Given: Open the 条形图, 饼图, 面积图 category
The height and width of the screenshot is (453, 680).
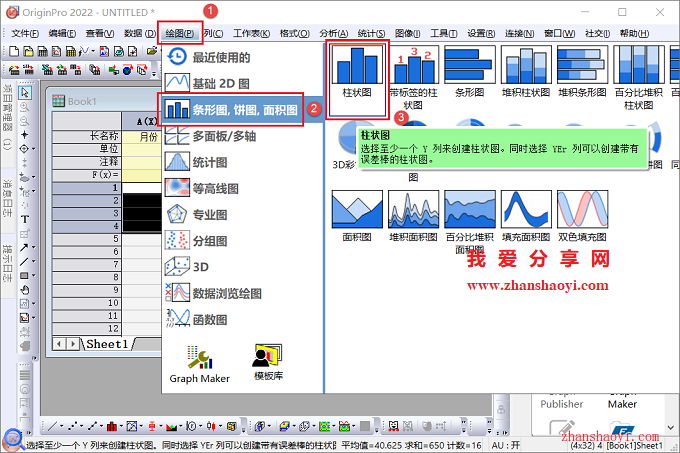Looking at the screenshot, I should 242,110.
